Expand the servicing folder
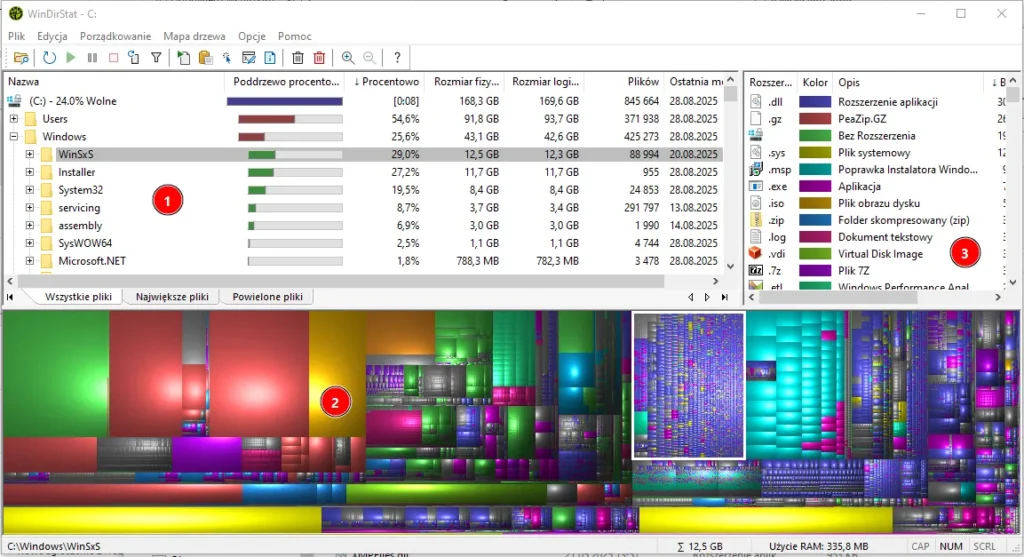The image size is (1024, 557). click(x=29, y=208)
